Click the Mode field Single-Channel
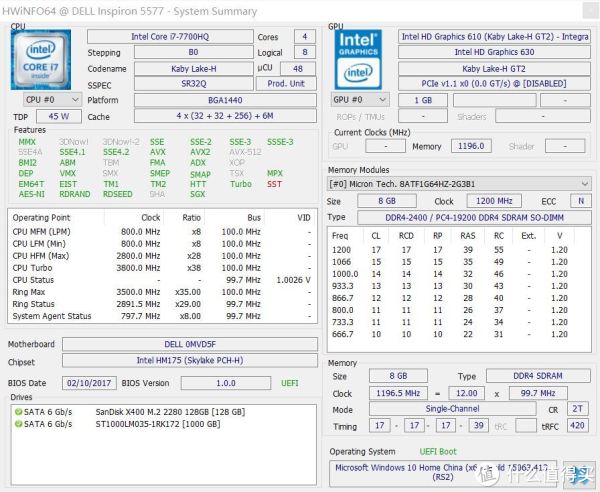This screenshot has width=600, height=492. (452, 409)
